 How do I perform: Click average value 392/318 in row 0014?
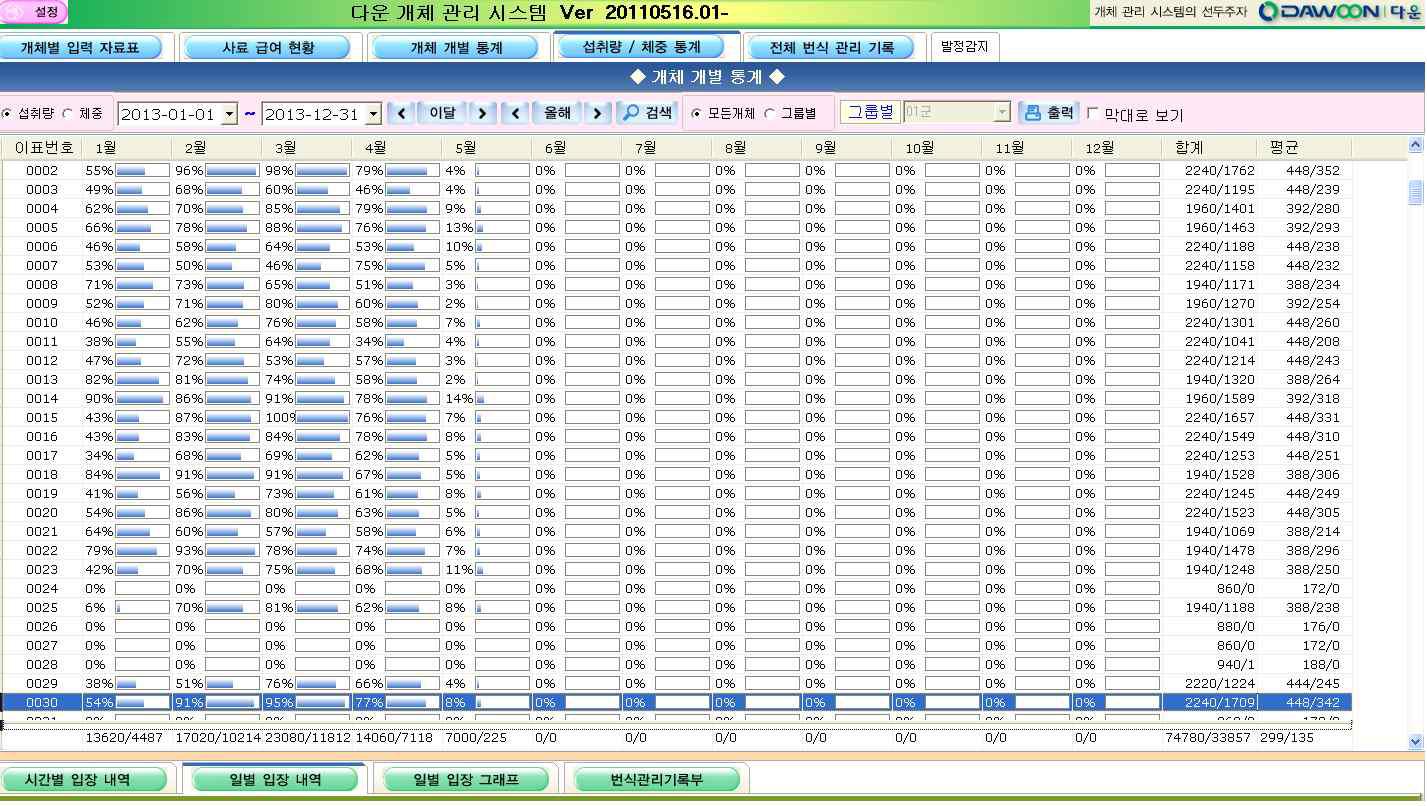[1313, 399]
